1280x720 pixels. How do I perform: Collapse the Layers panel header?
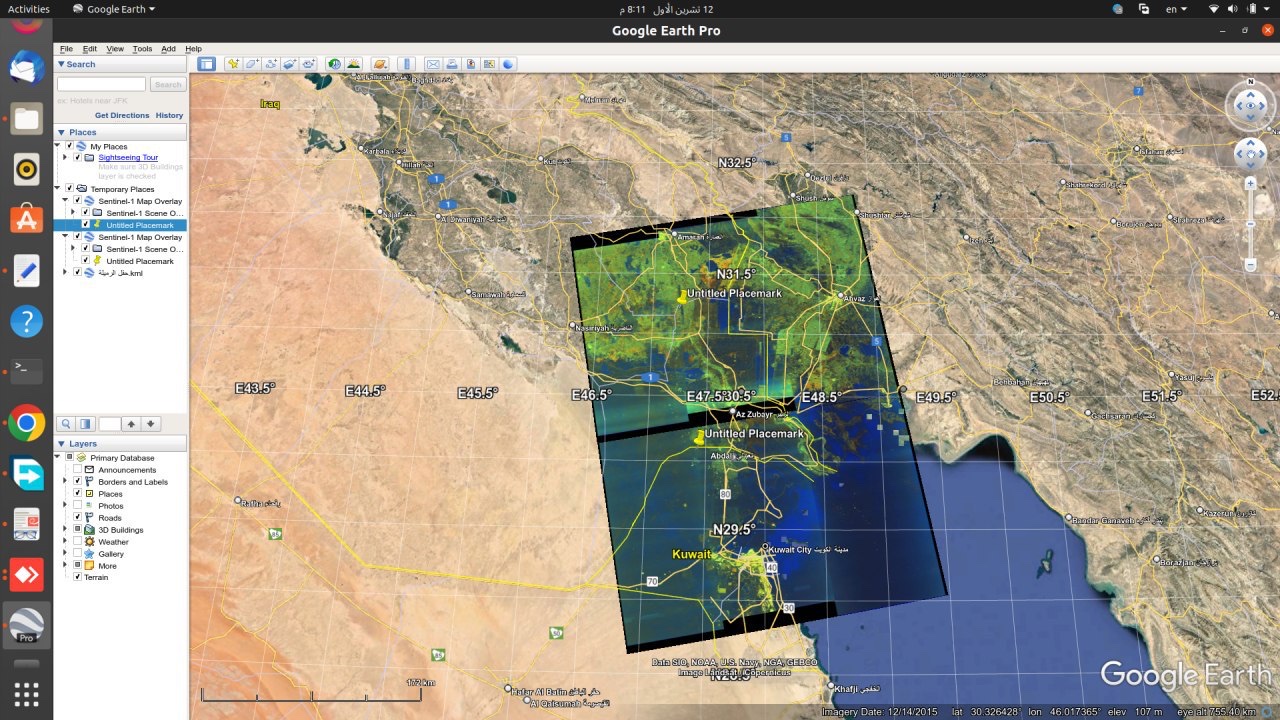(x=120, y=443)
